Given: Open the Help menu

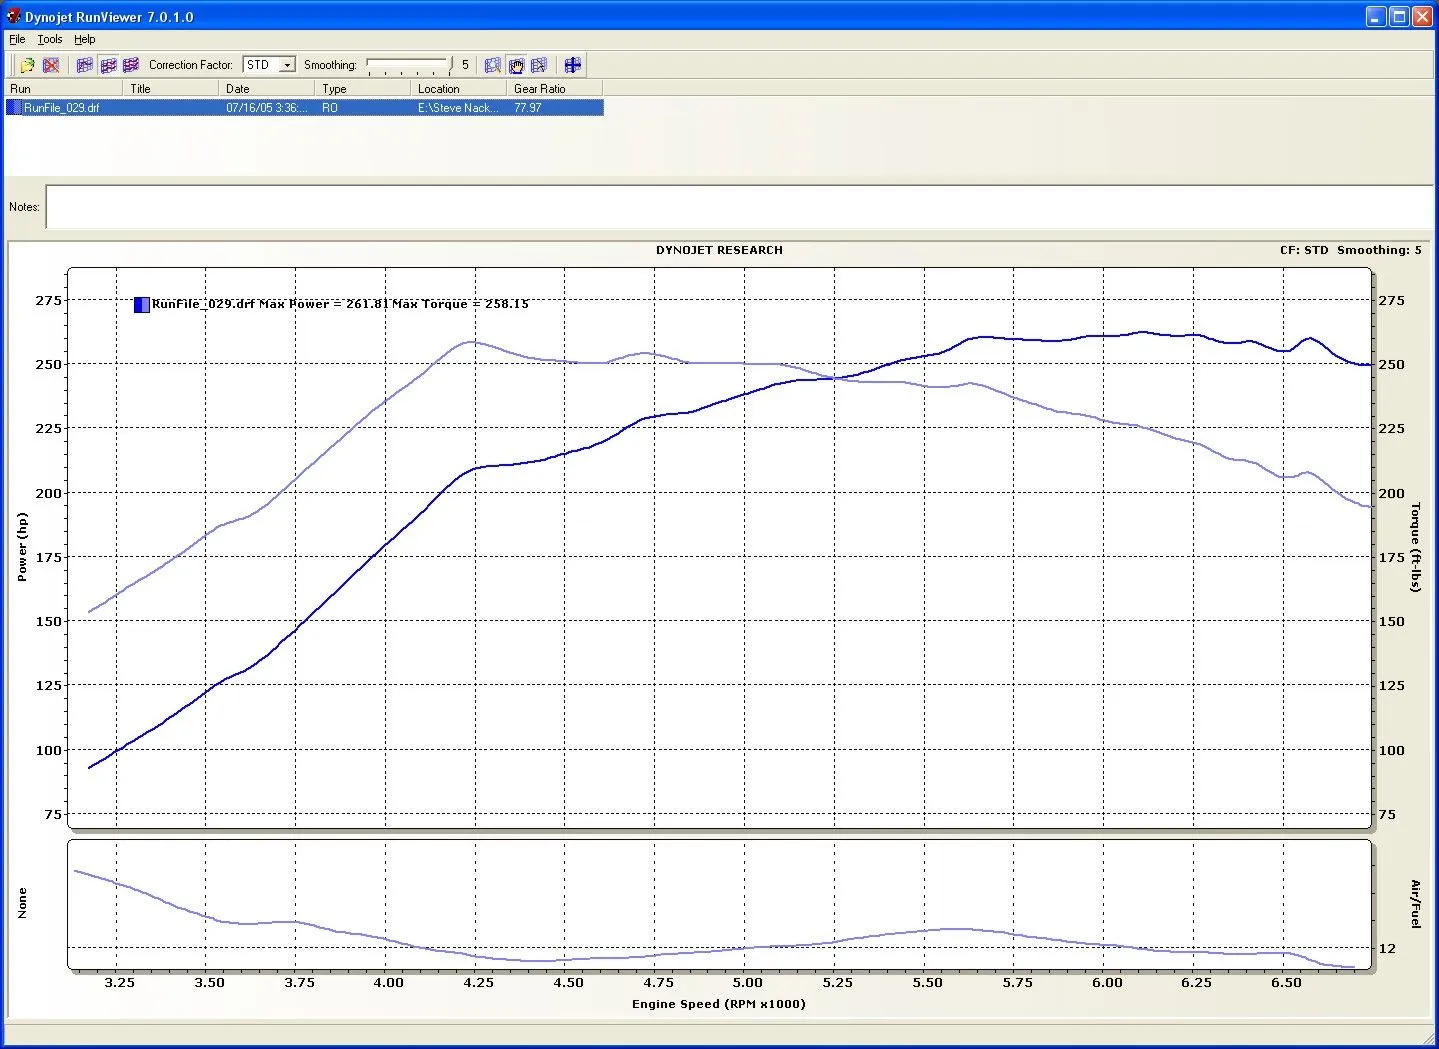Looking at the screenshot, I should tap(85, 39).
